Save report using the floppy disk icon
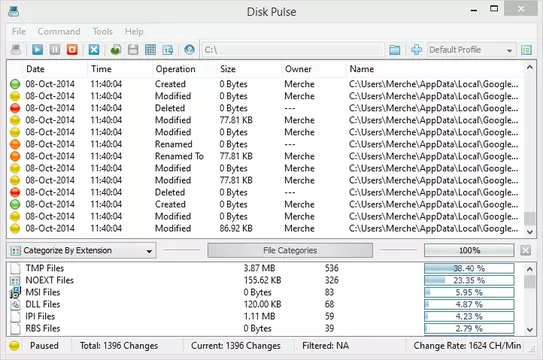543x360 pixels. coord(133,50)
